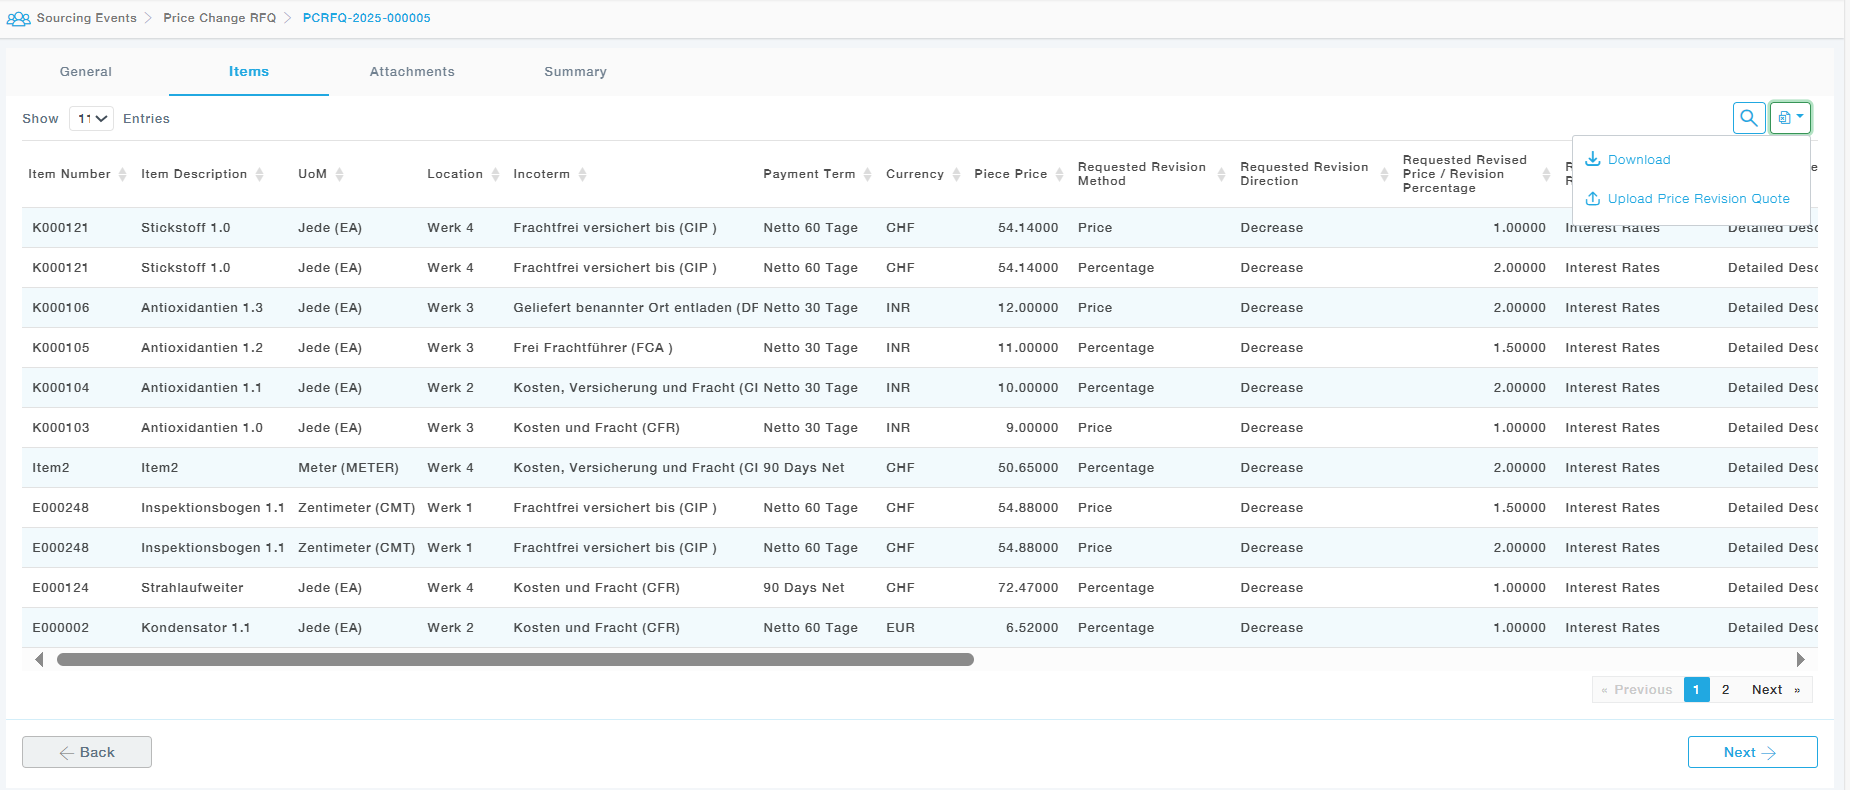
Task: Click horizontal scrollbar left arrow
Action: (x=39, y=660)
